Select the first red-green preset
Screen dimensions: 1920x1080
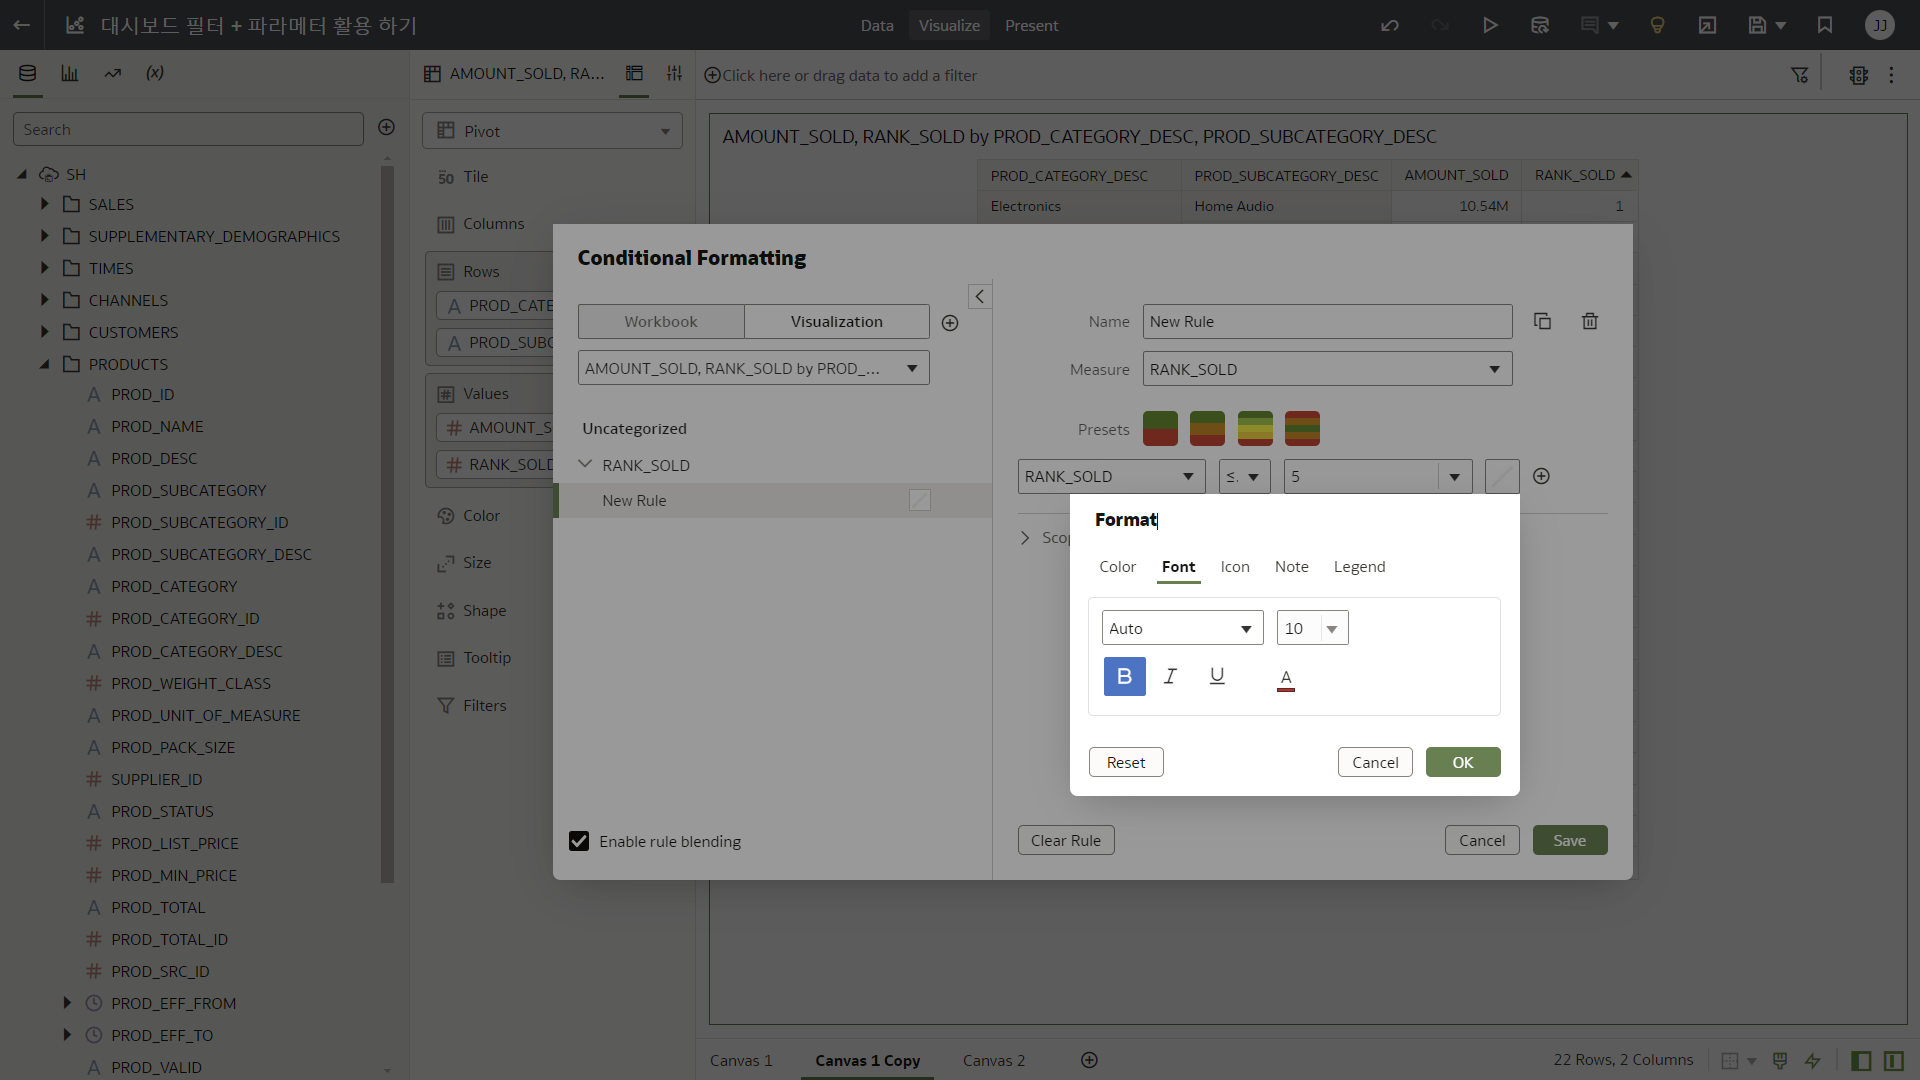coord(1160,429)
